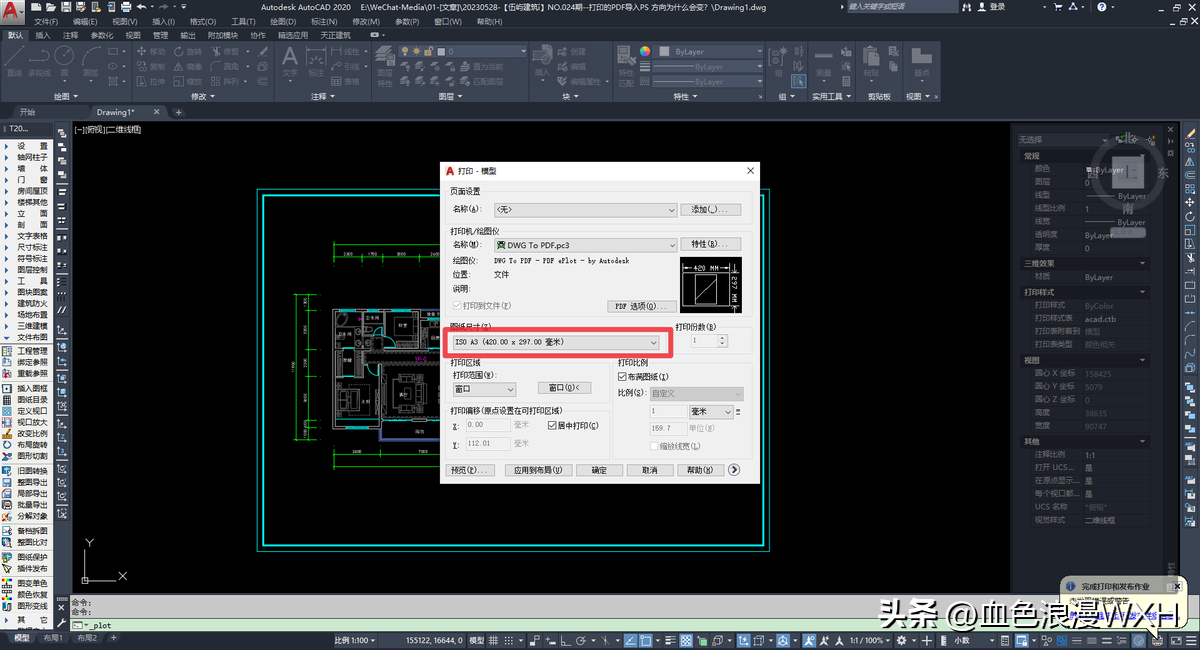Viewport: 1200px width, 650px height.
Task: Select the Circle (圆) tool
Action: 65,60
